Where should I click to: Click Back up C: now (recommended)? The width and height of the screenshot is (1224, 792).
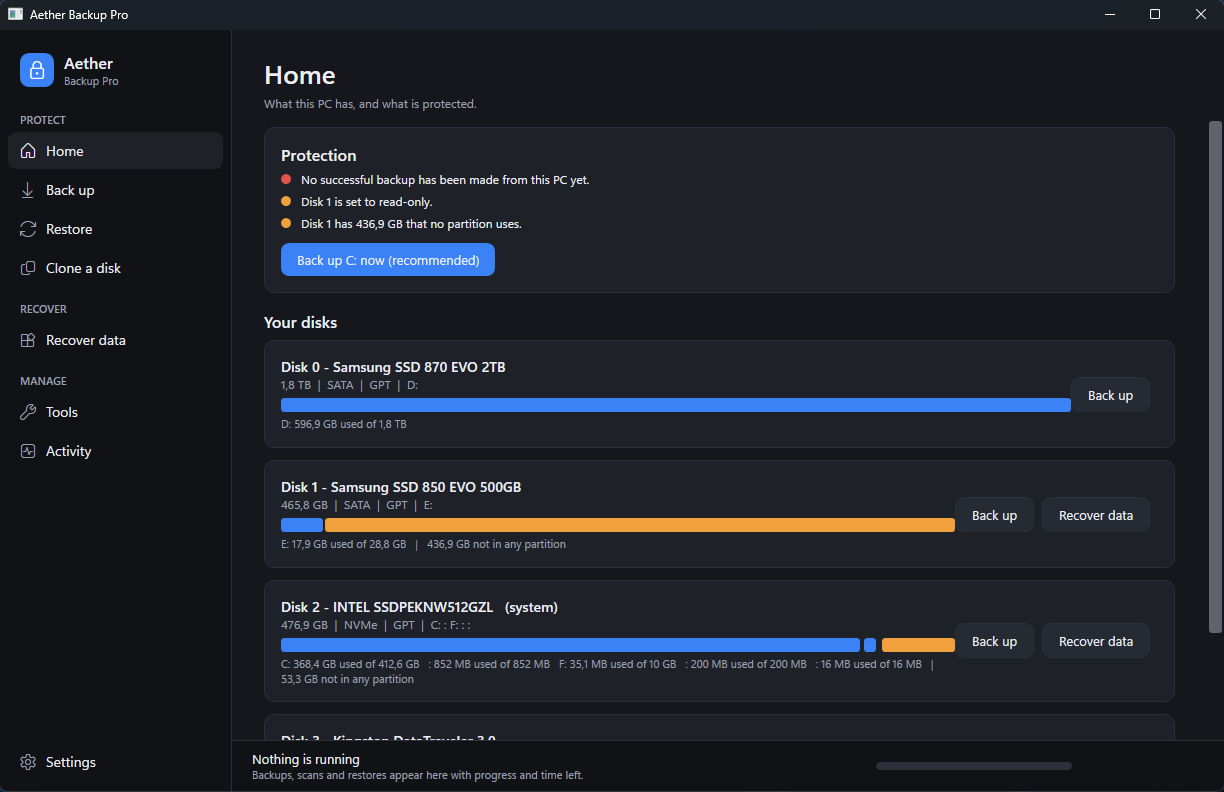tap(388, 260)
